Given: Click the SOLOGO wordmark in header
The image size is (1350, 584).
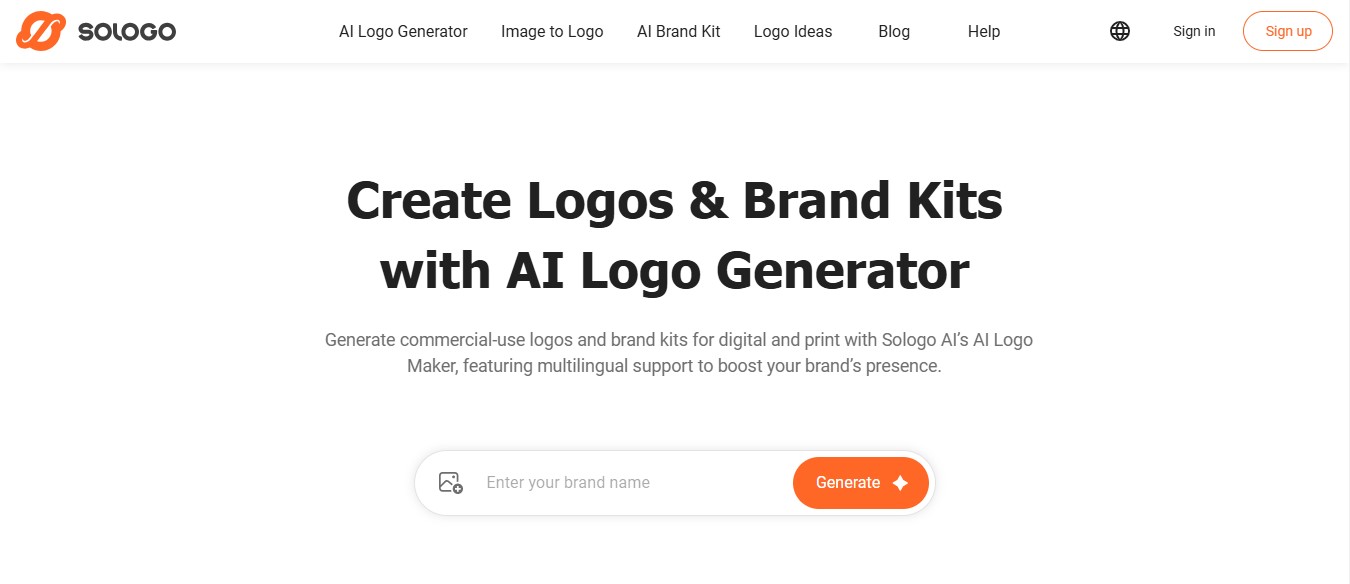Looking at the screenshot, I should click(x=127, y=32).
